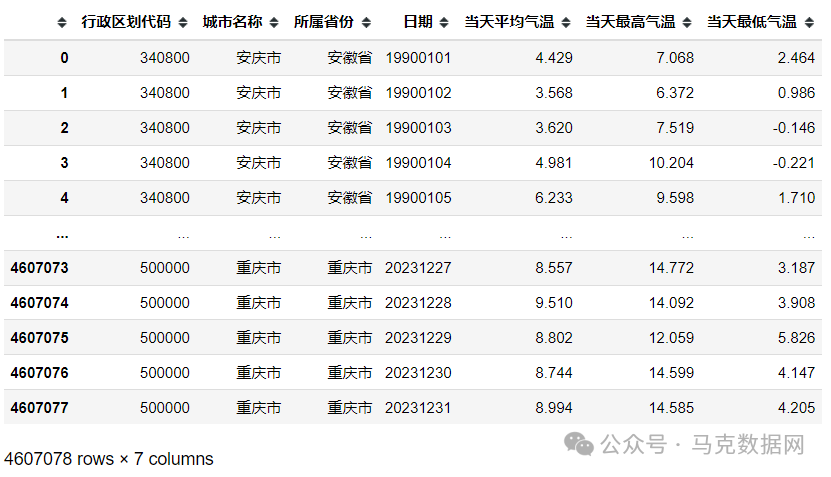Sort by the index column arrows
The width and height of the screenshot is (831, 477).
[62, 22]
